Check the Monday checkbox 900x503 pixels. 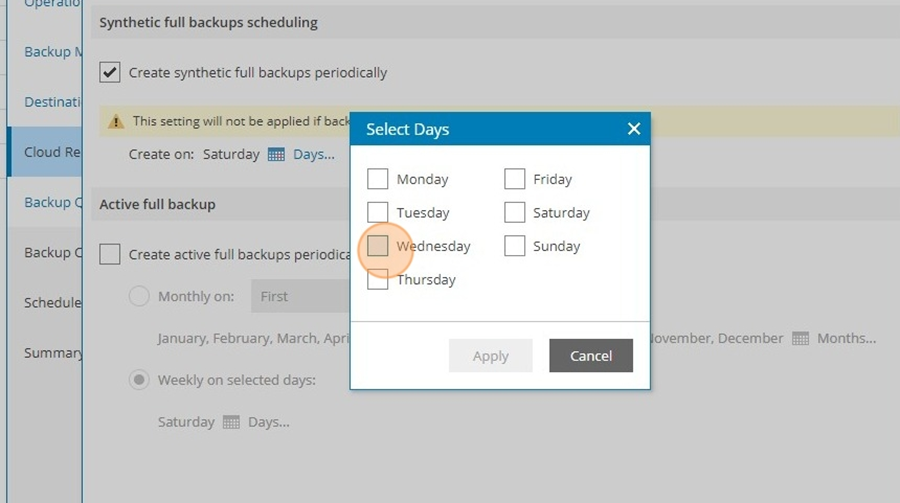[378, 179]
